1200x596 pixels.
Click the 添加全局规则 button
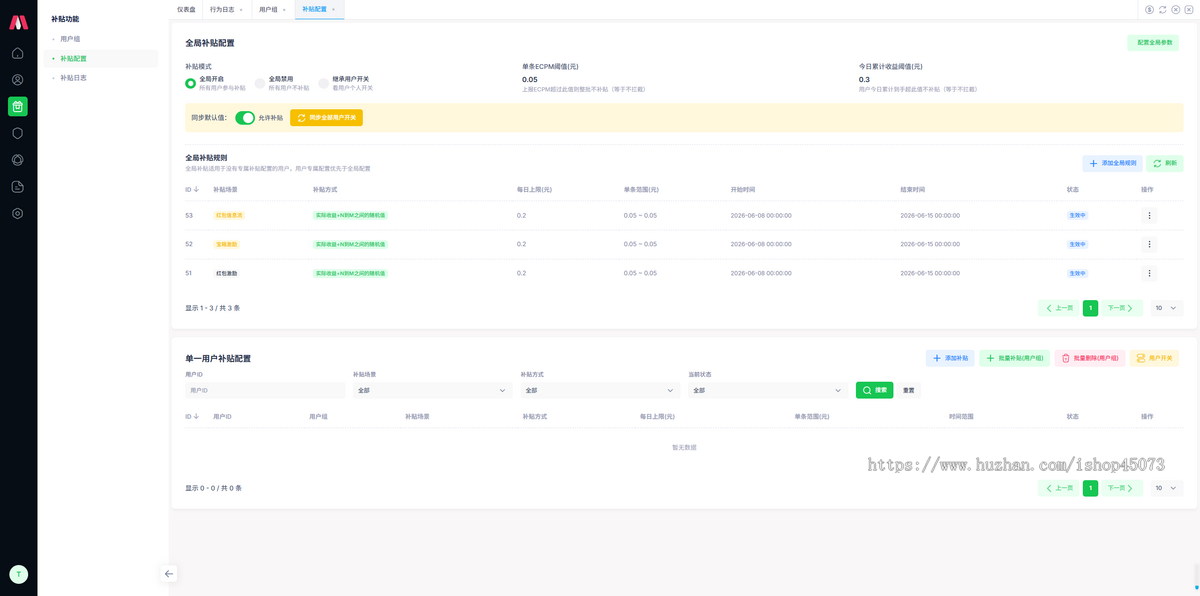[1112, 163]
